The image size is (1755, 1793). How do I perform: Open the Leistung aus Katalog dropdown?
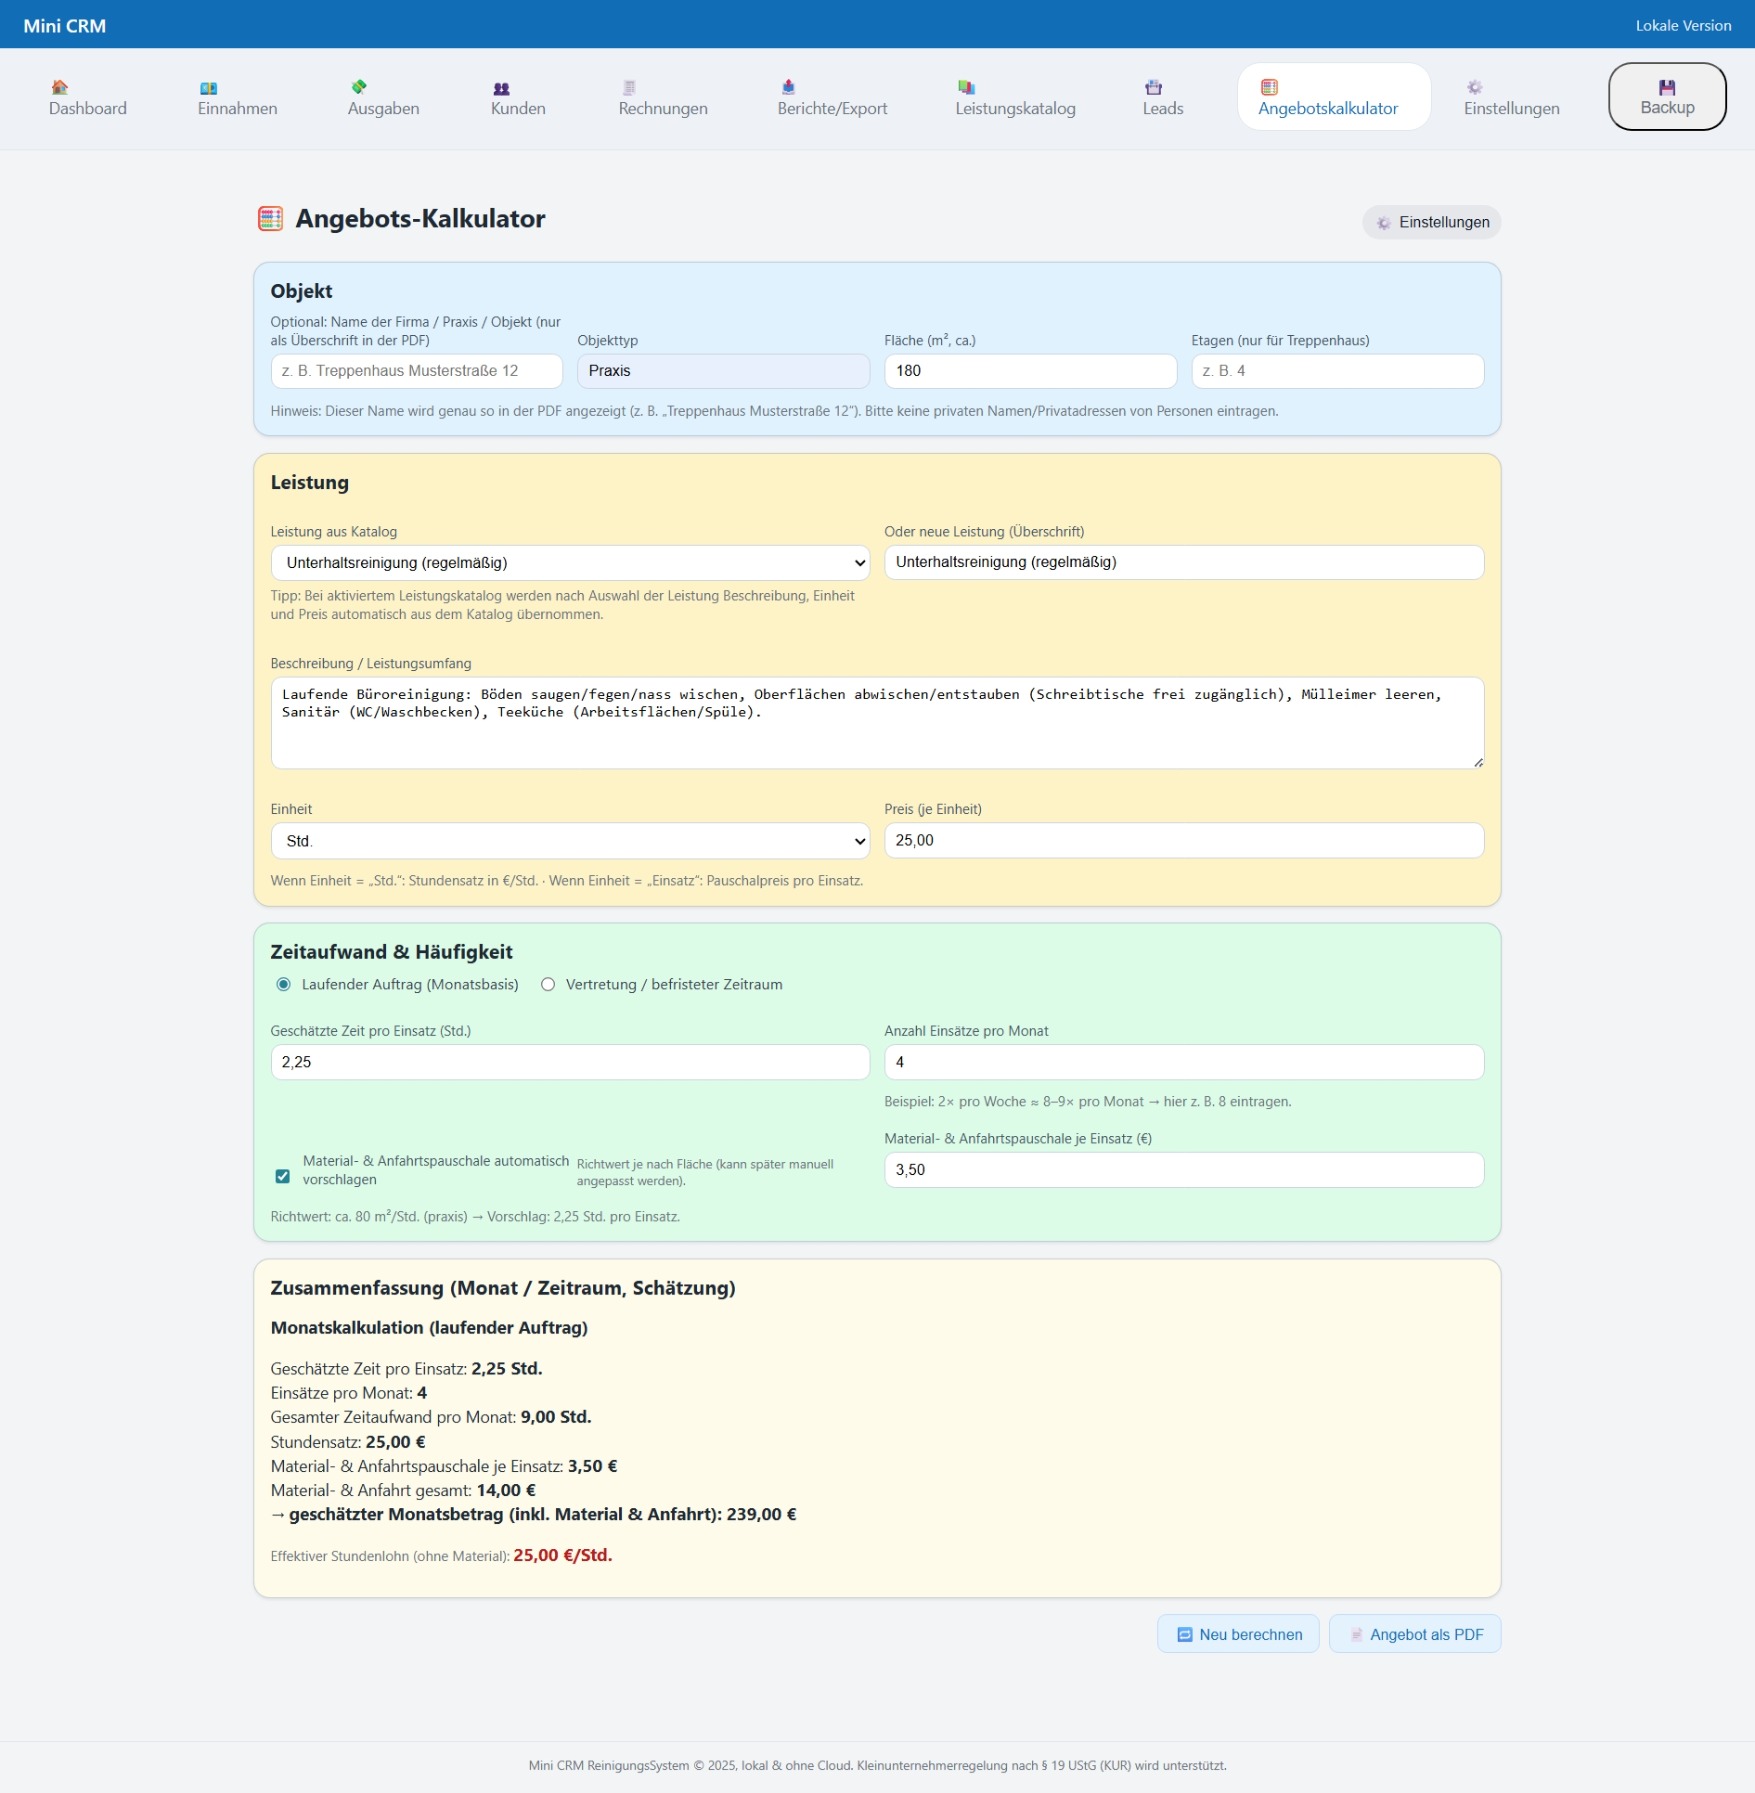point(570,563)
